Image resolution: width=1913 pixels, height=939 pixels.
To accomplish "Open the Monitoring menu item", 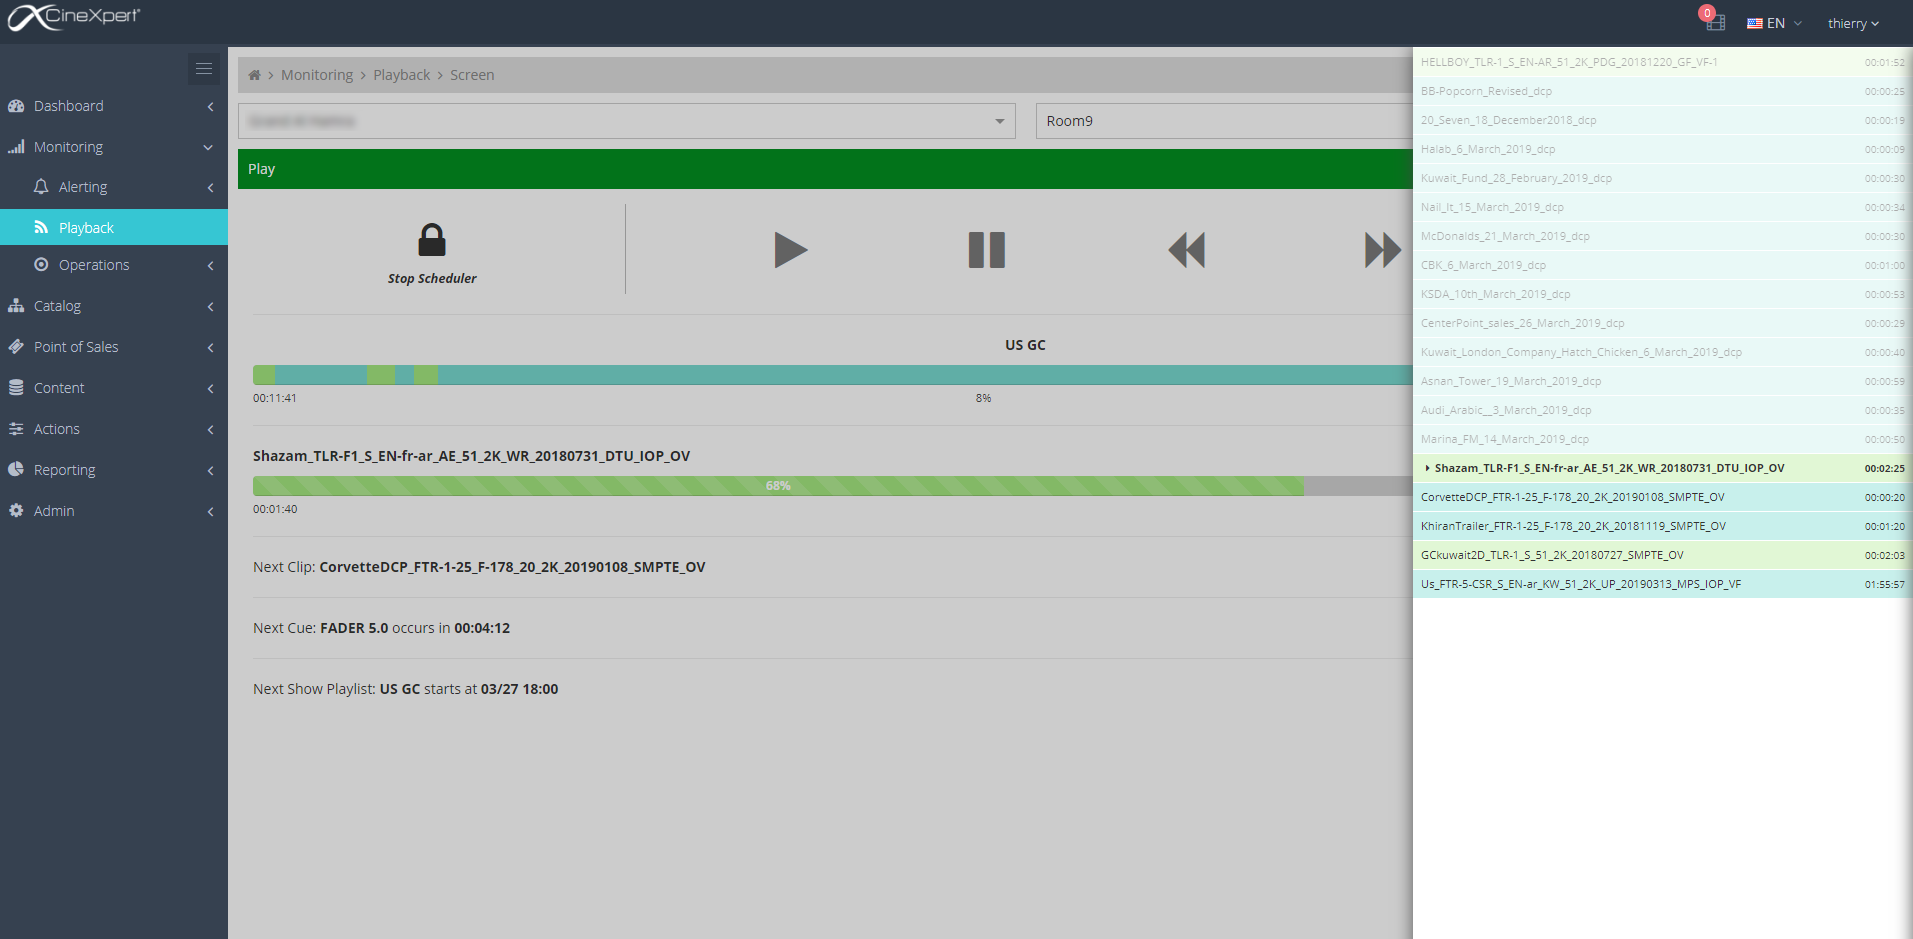I will [x=114, y=147].
